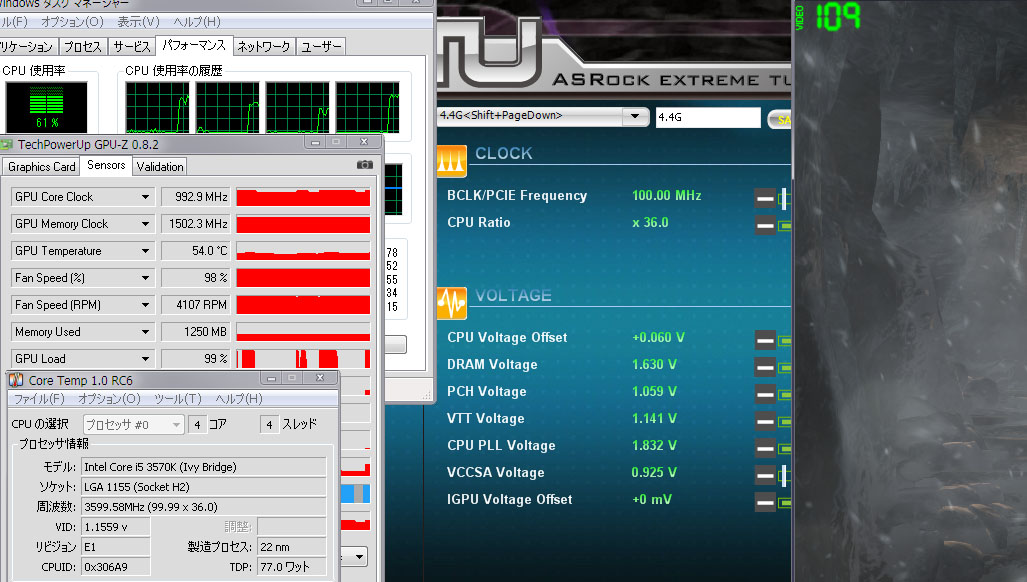Open オプション(O) menu in Core Temp

pos(109,399)
